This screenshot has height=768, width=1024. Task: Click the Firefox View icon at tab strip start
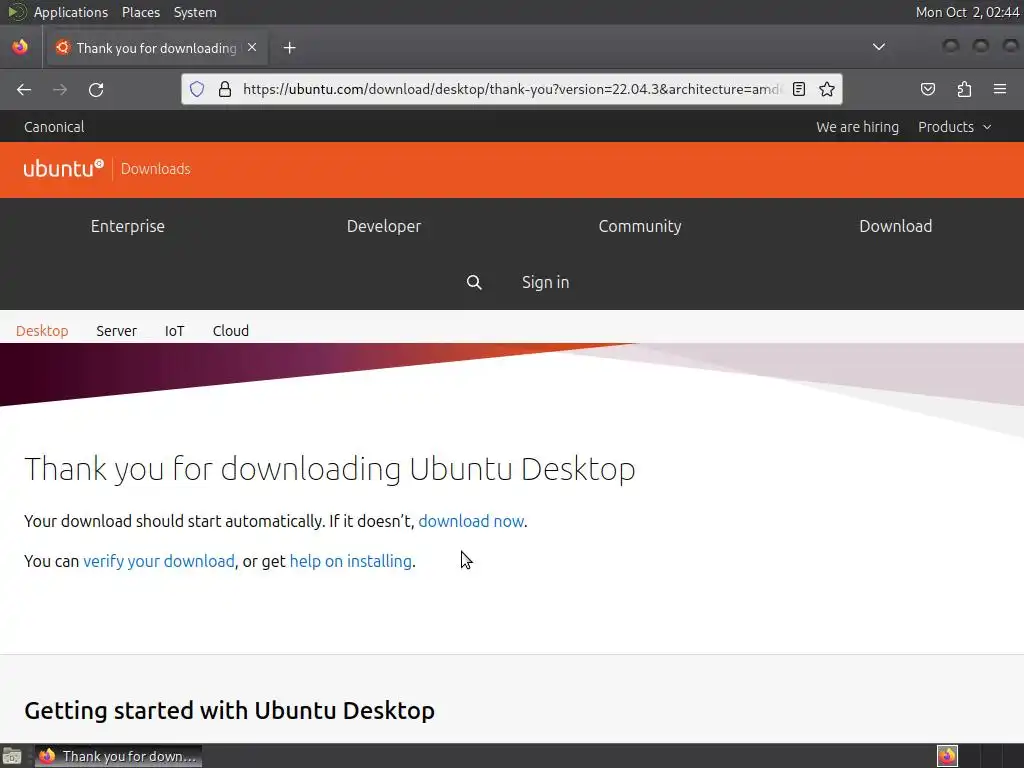[x=20, y=47]
